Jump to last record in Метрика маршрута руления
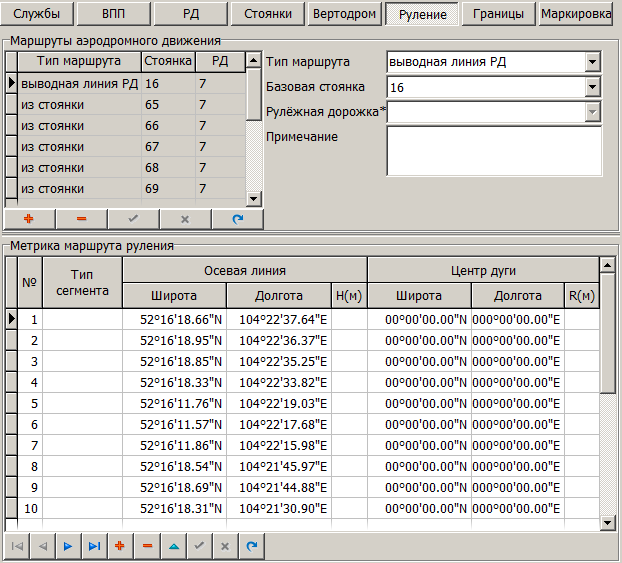 pyautogui.click(x=94, y=546)
